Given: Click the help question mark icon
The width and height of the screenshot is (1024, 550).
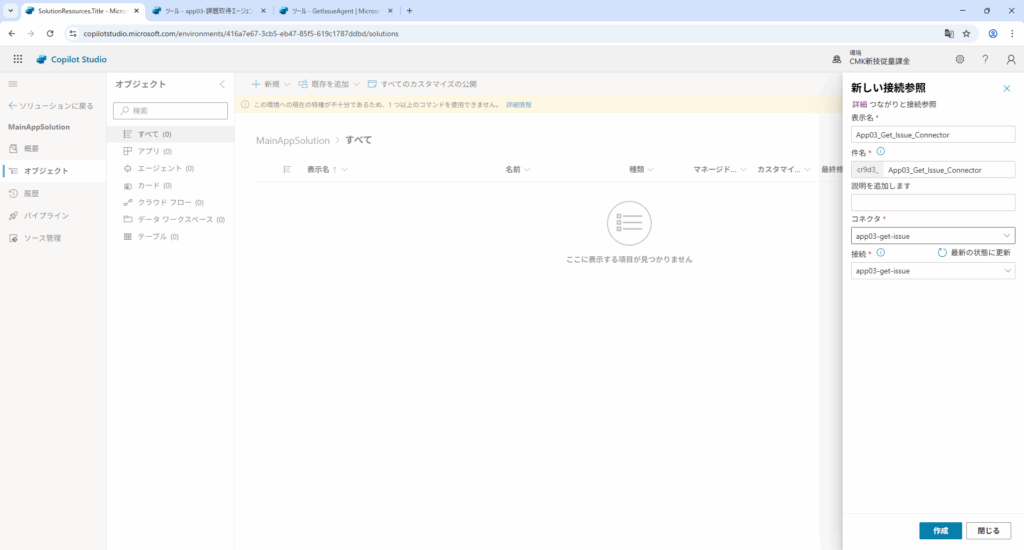Looking at the screenshot, I should (x=985, y=59).
